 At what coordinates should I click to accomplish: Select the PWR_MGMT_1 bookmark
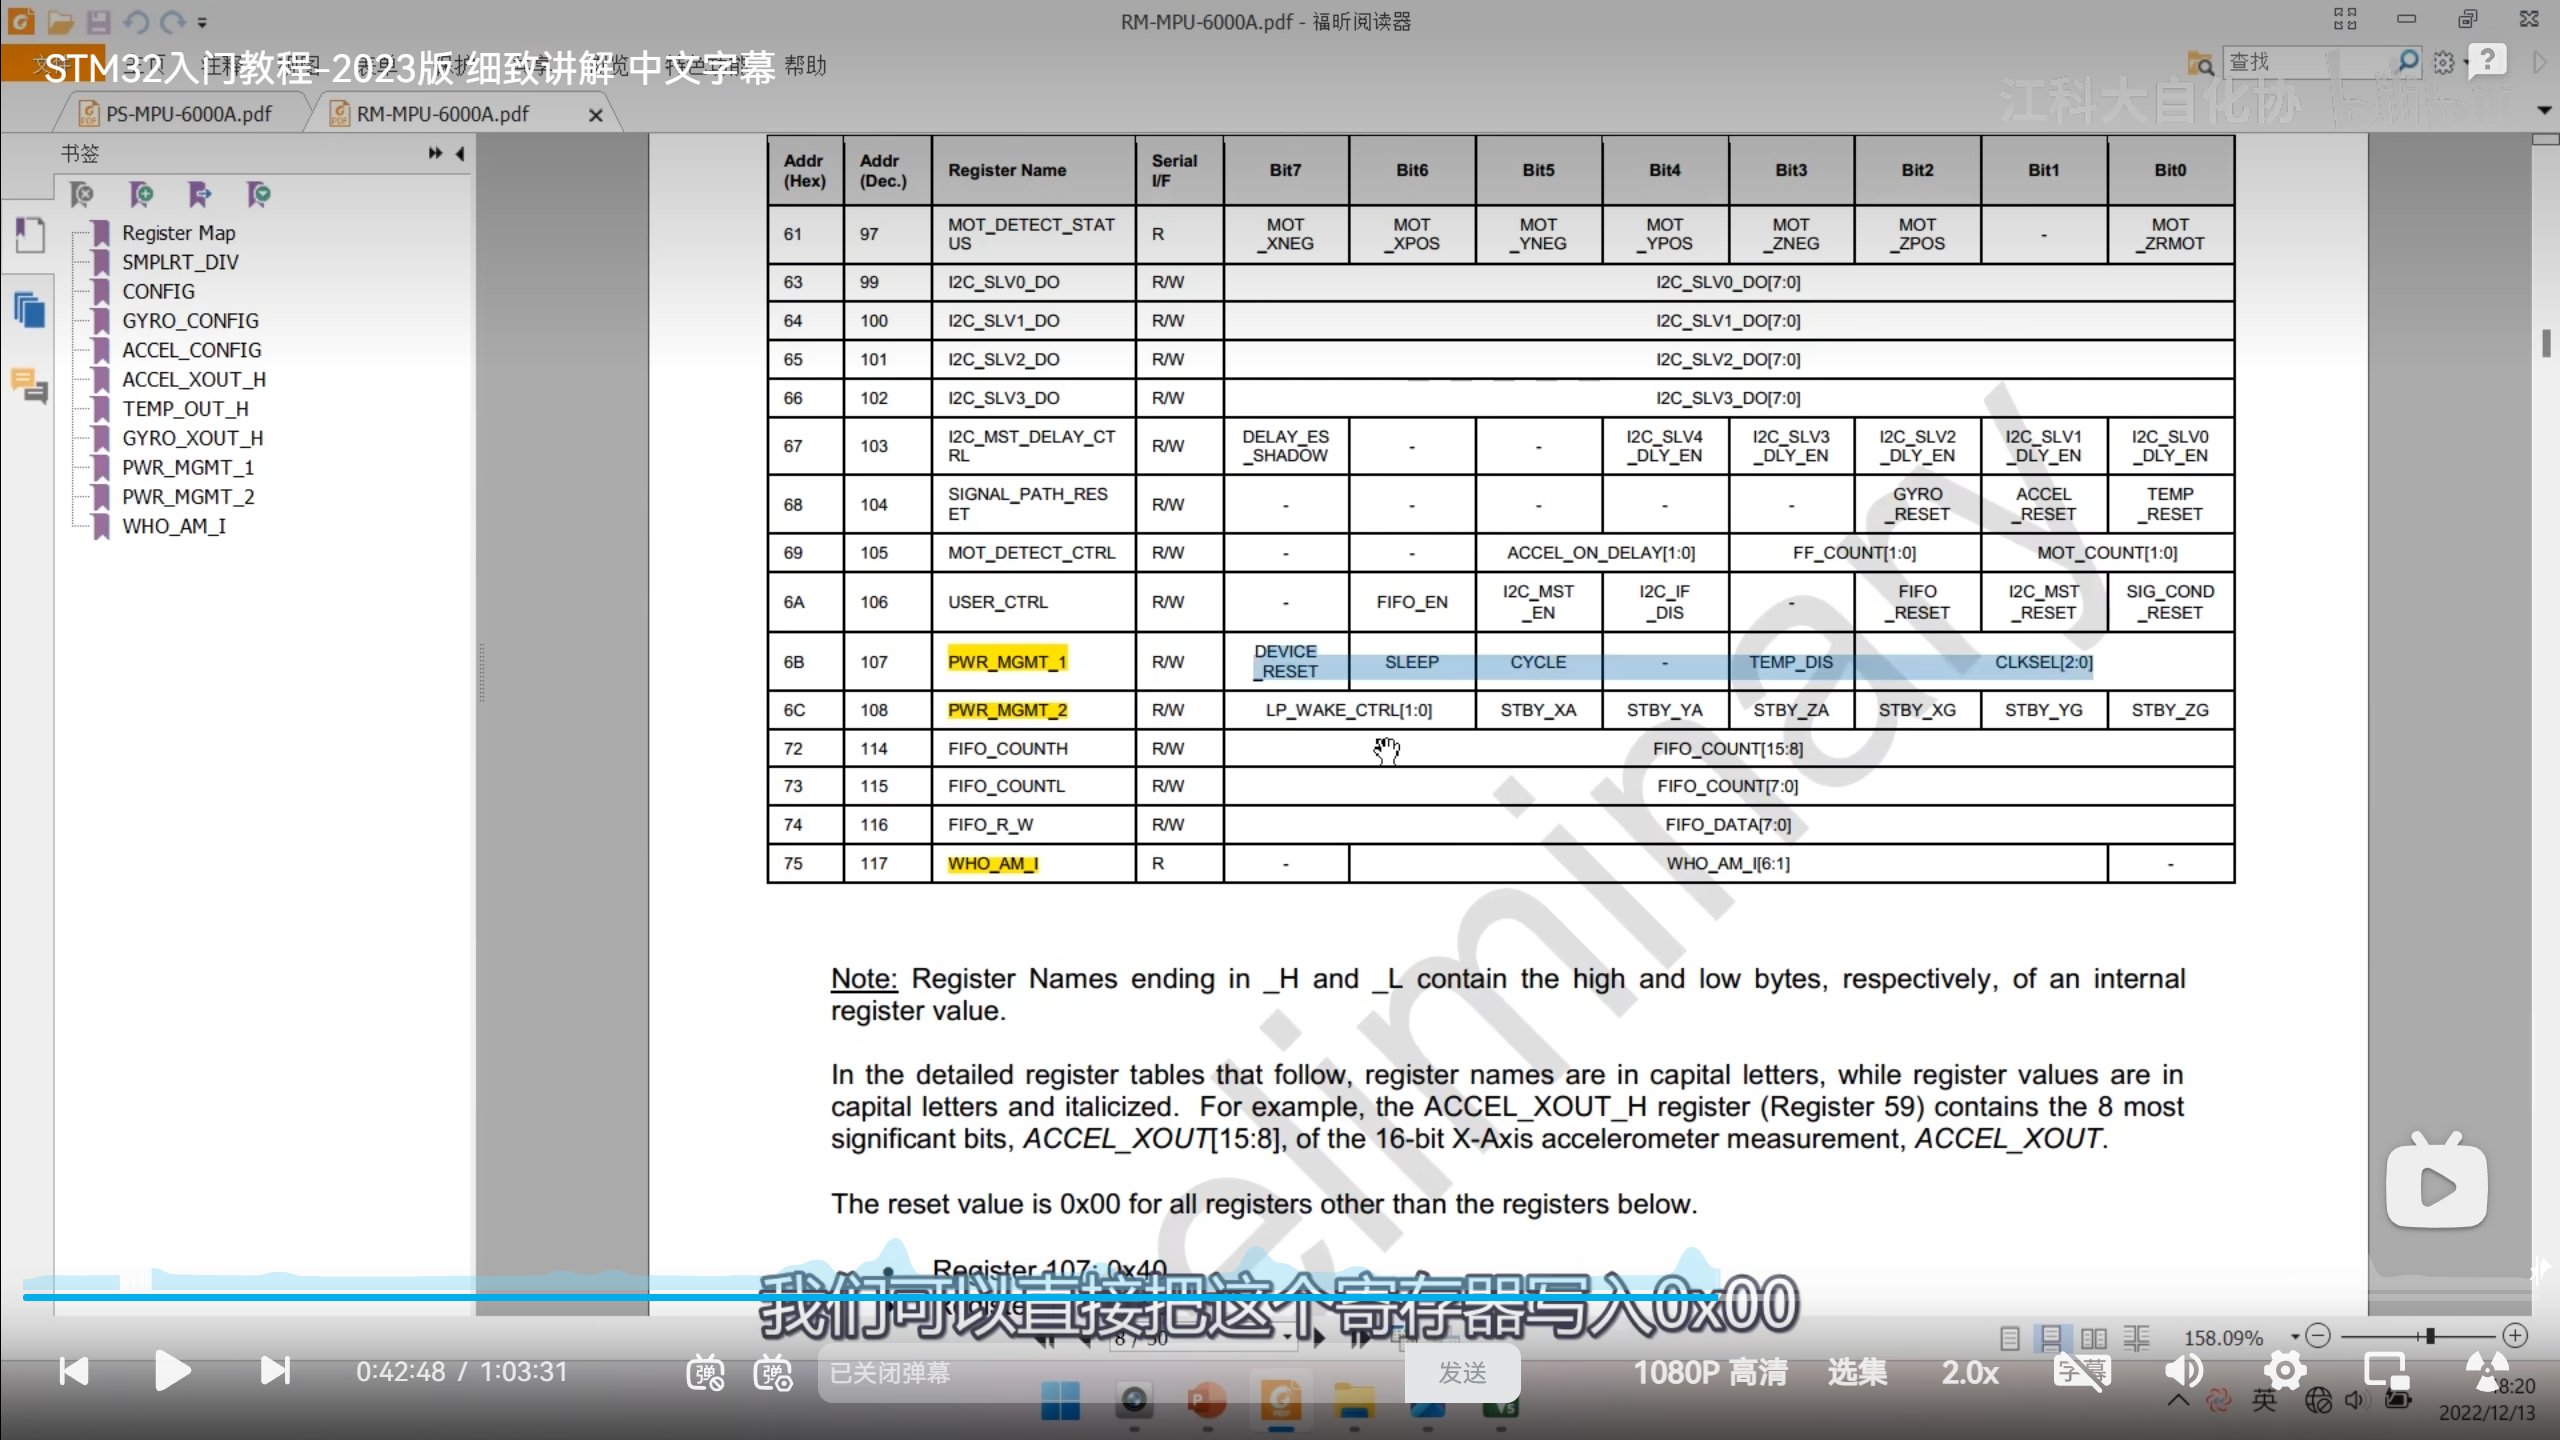(x=188, y=467)
